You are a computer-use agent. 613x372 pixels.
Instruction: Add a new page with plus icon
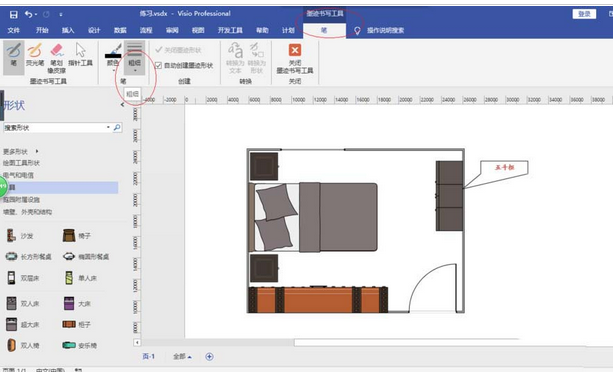coord(210,356)
